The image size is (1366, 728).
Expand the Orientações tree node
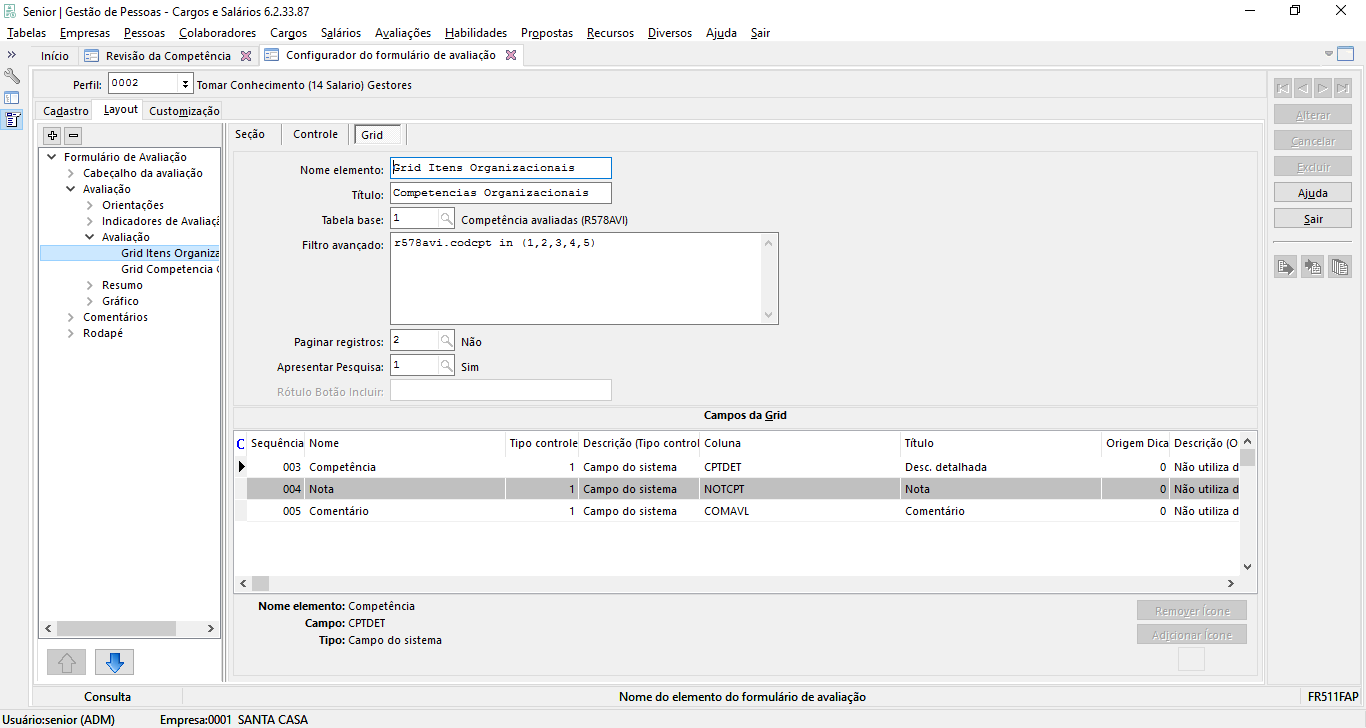(90, 205)
